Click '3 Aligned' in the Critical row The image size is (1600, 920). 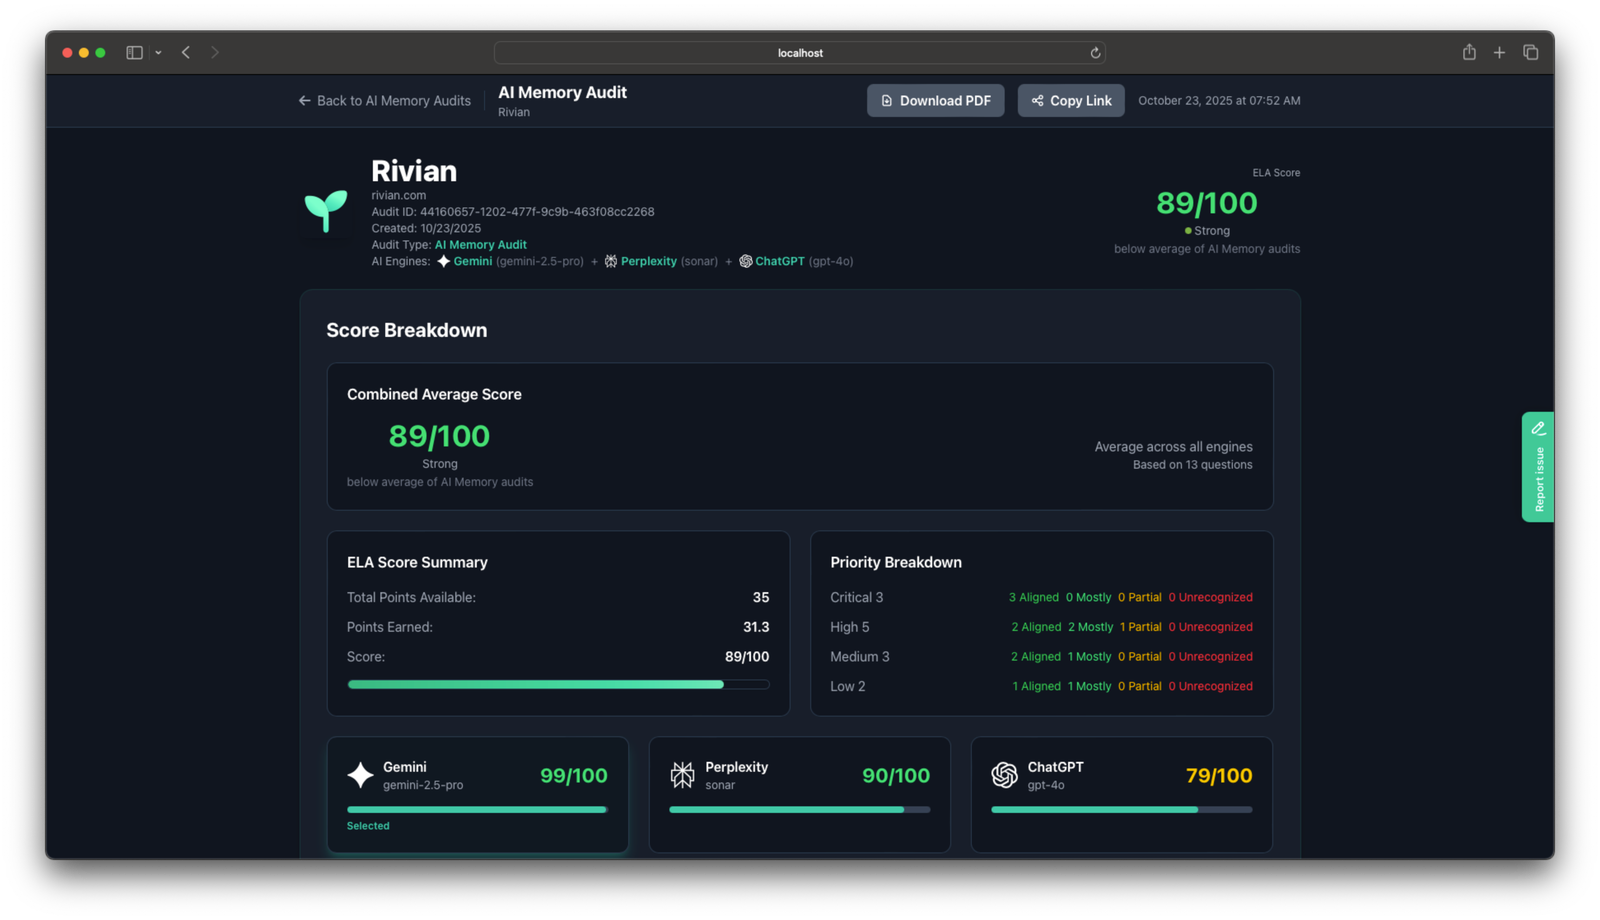click(1034, 597)
